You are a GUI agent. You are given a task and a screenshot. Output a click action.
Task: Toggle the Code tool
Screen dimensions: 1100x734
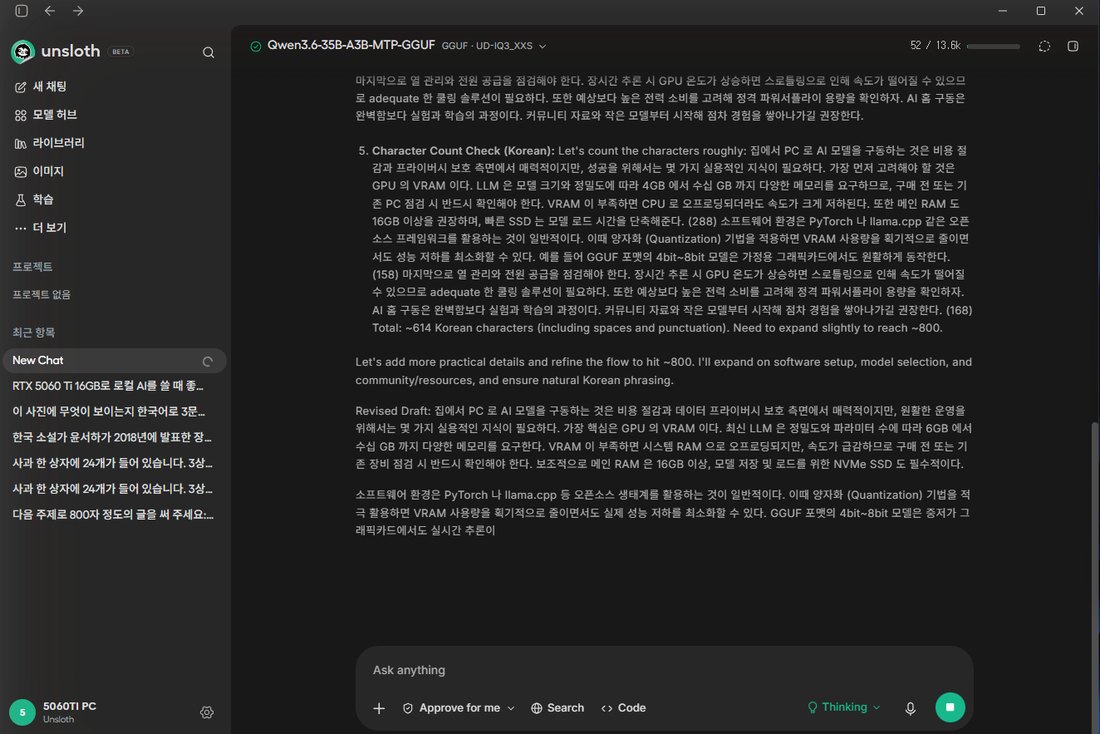[623, 708]
